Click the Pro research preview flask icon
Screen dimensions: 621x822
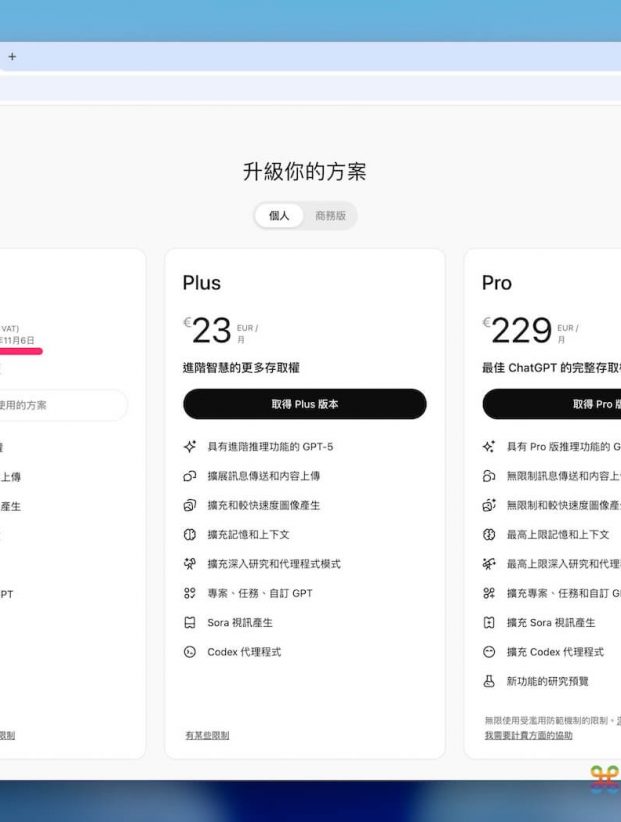tap(489, 681)
